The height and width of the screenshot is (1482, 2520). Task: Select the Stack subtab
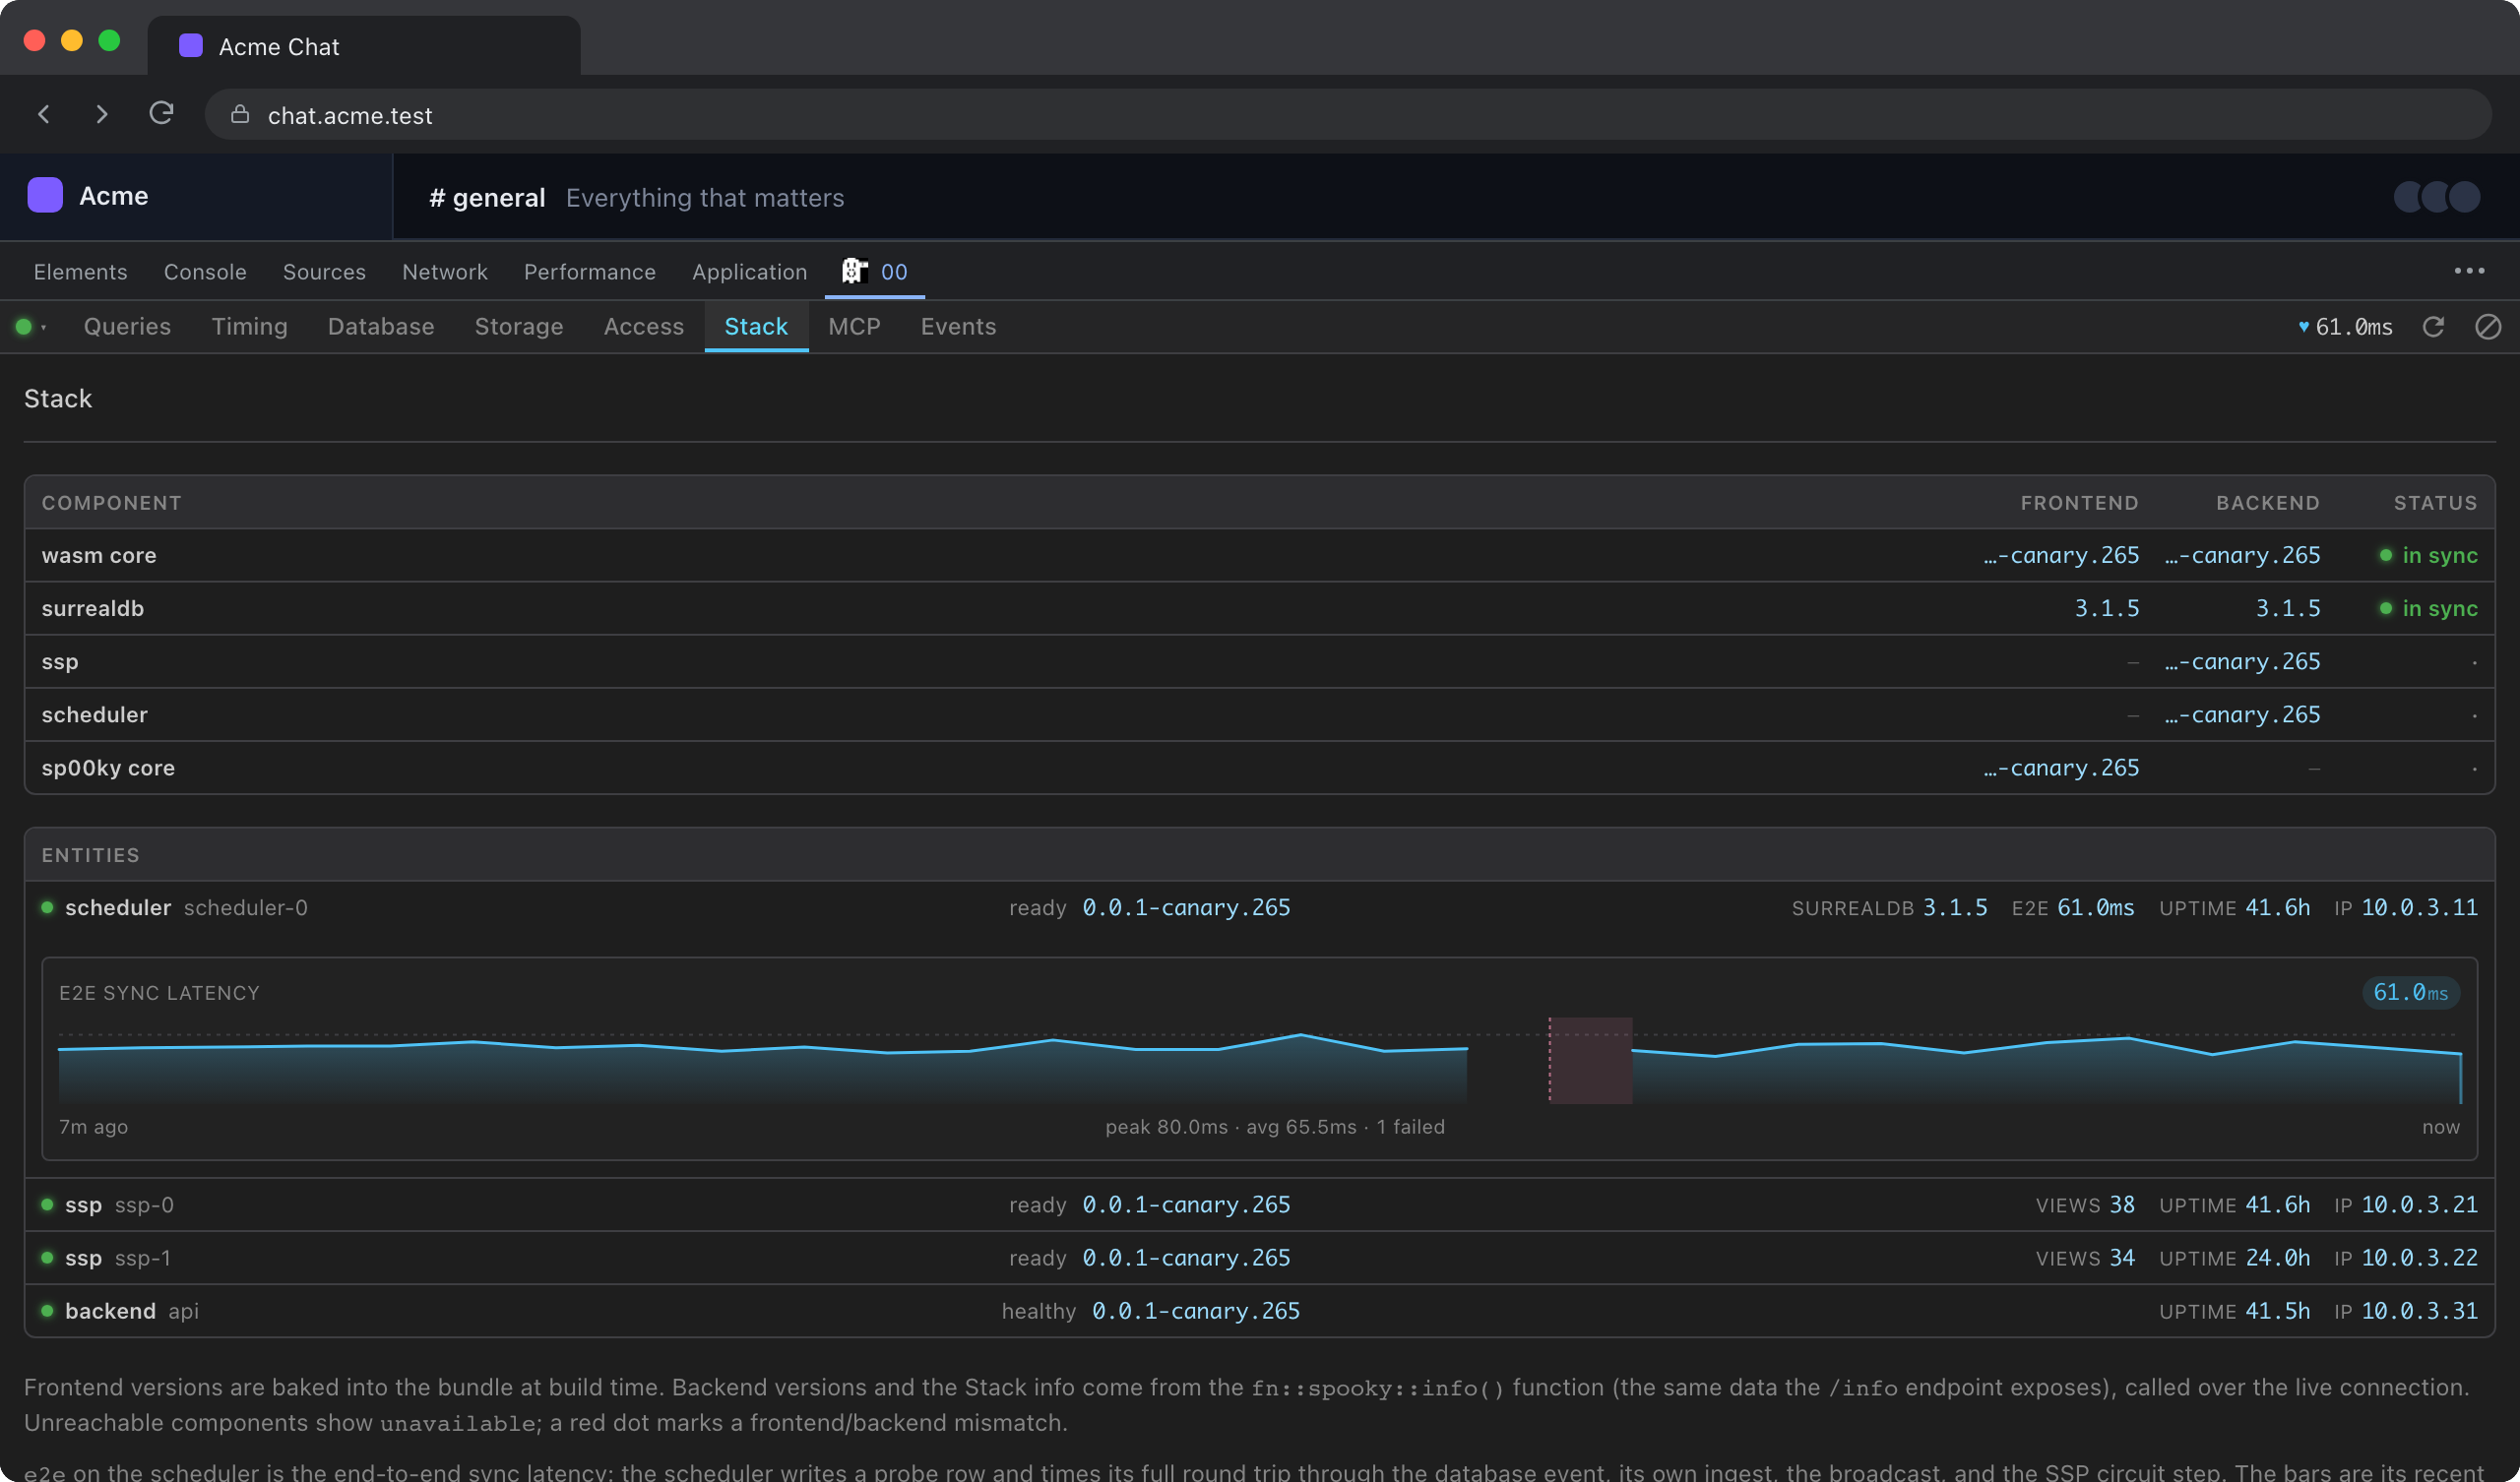[756, 327]
